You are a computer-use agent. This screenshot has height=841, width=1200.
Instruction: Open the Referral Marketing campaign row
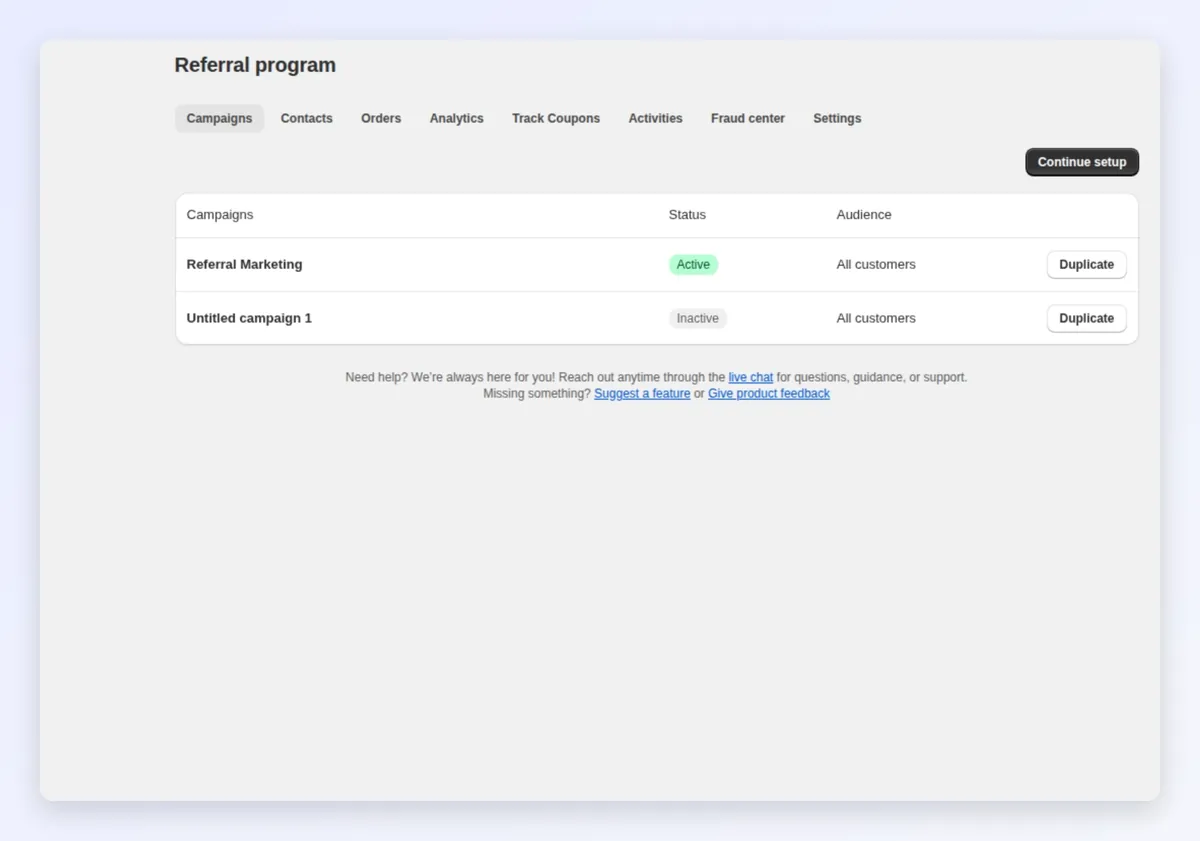tap(657, 264)
